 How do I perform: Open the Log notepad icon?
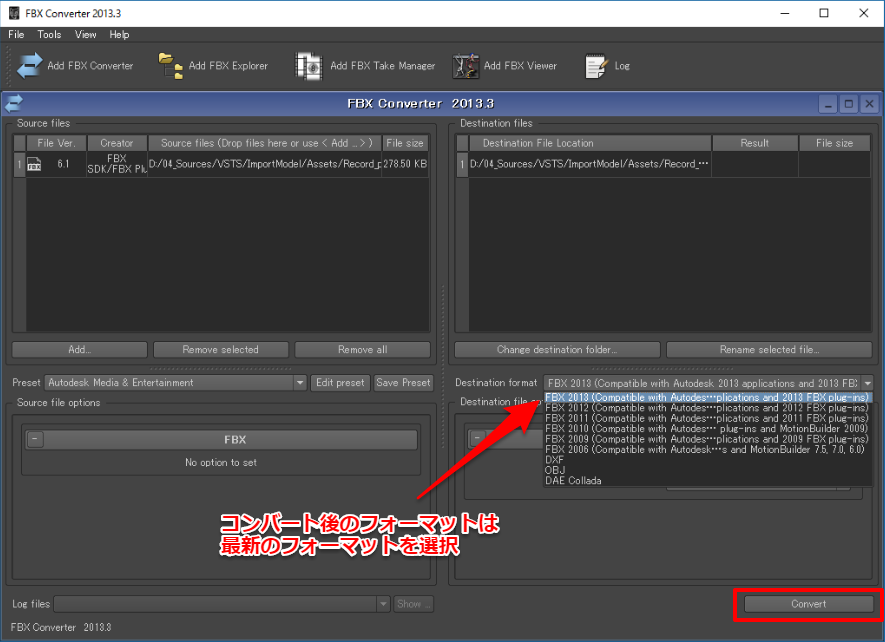point(595,66)
